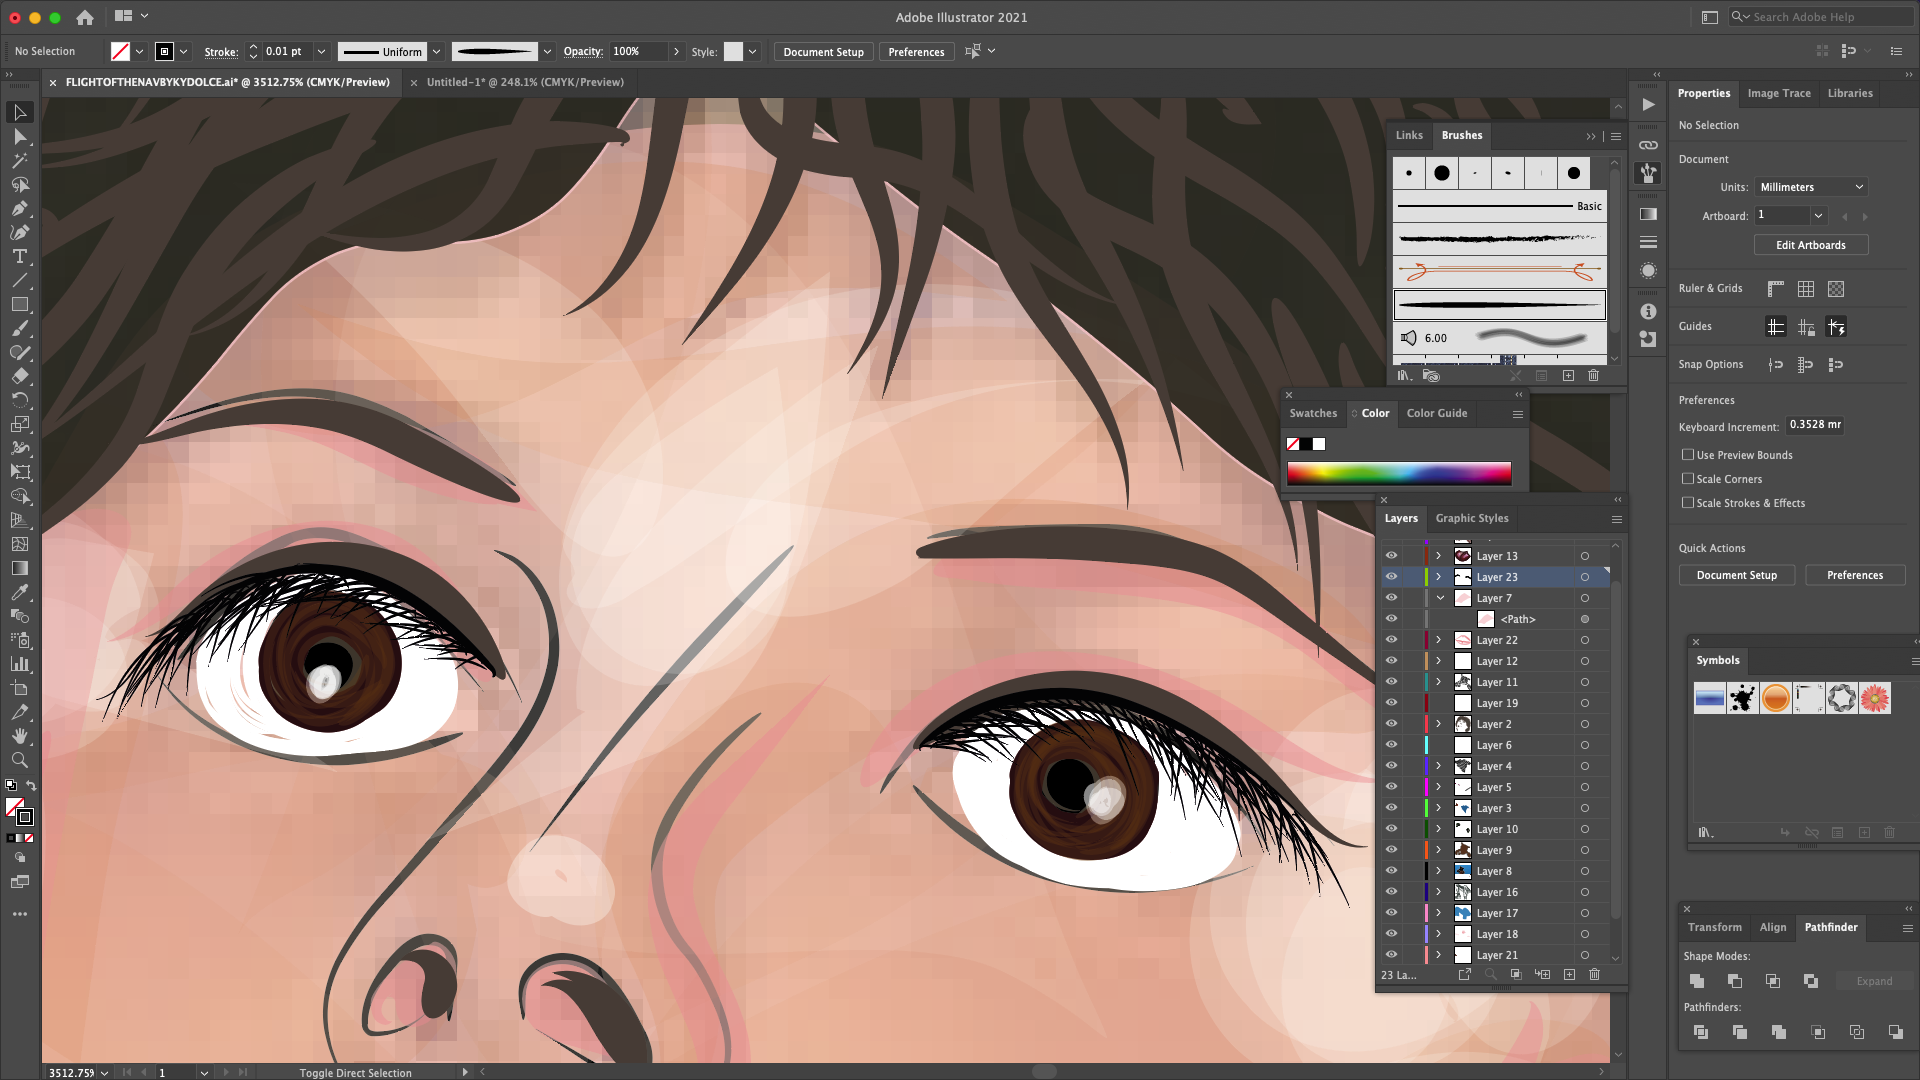Pick a color from spectrum bar

pyautogui.click(x=1399, y=474)
